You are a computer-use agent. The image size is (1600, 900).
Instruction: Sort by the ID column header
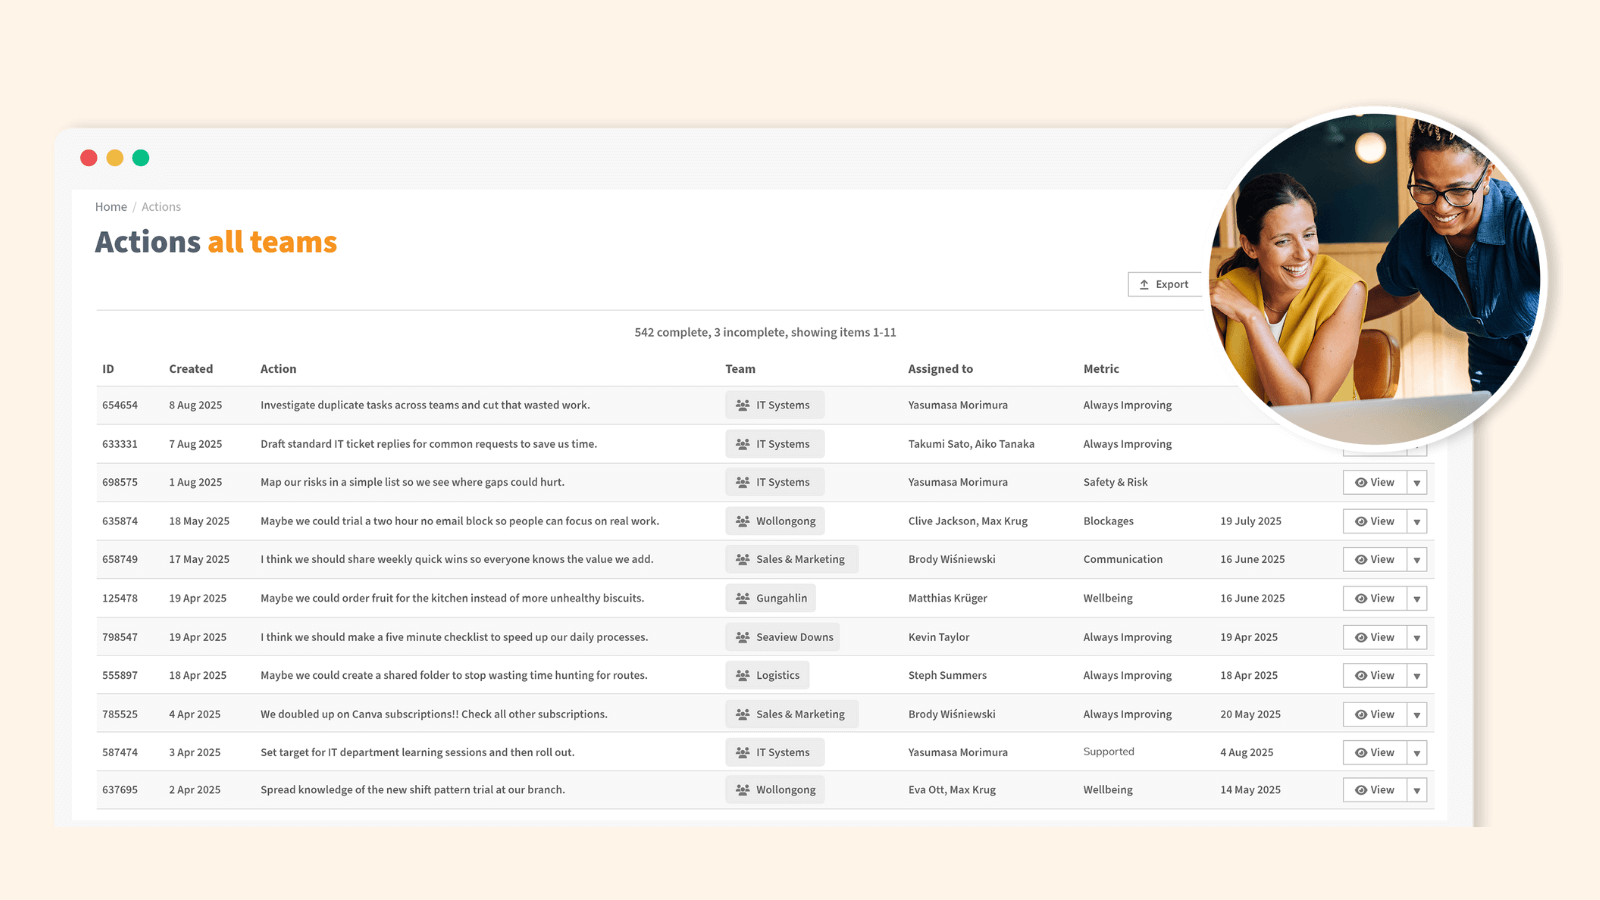tap(108, 369)
